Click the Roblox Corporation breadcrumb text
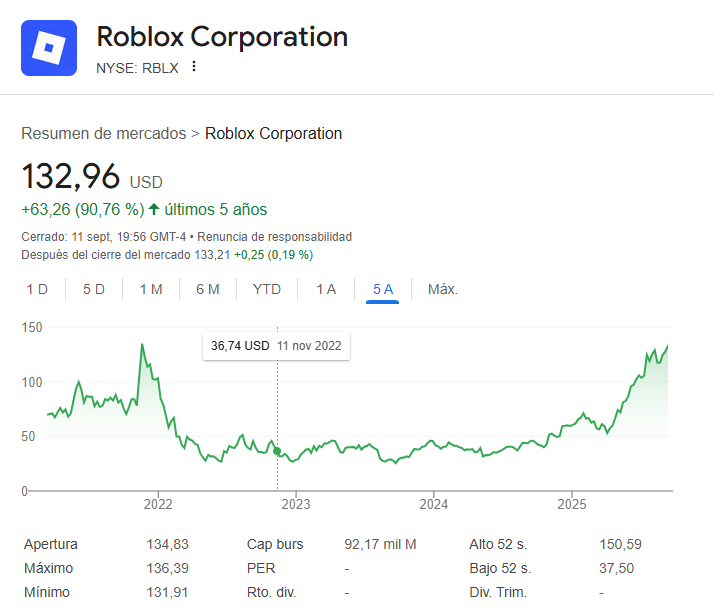 [x=273, y=133]
